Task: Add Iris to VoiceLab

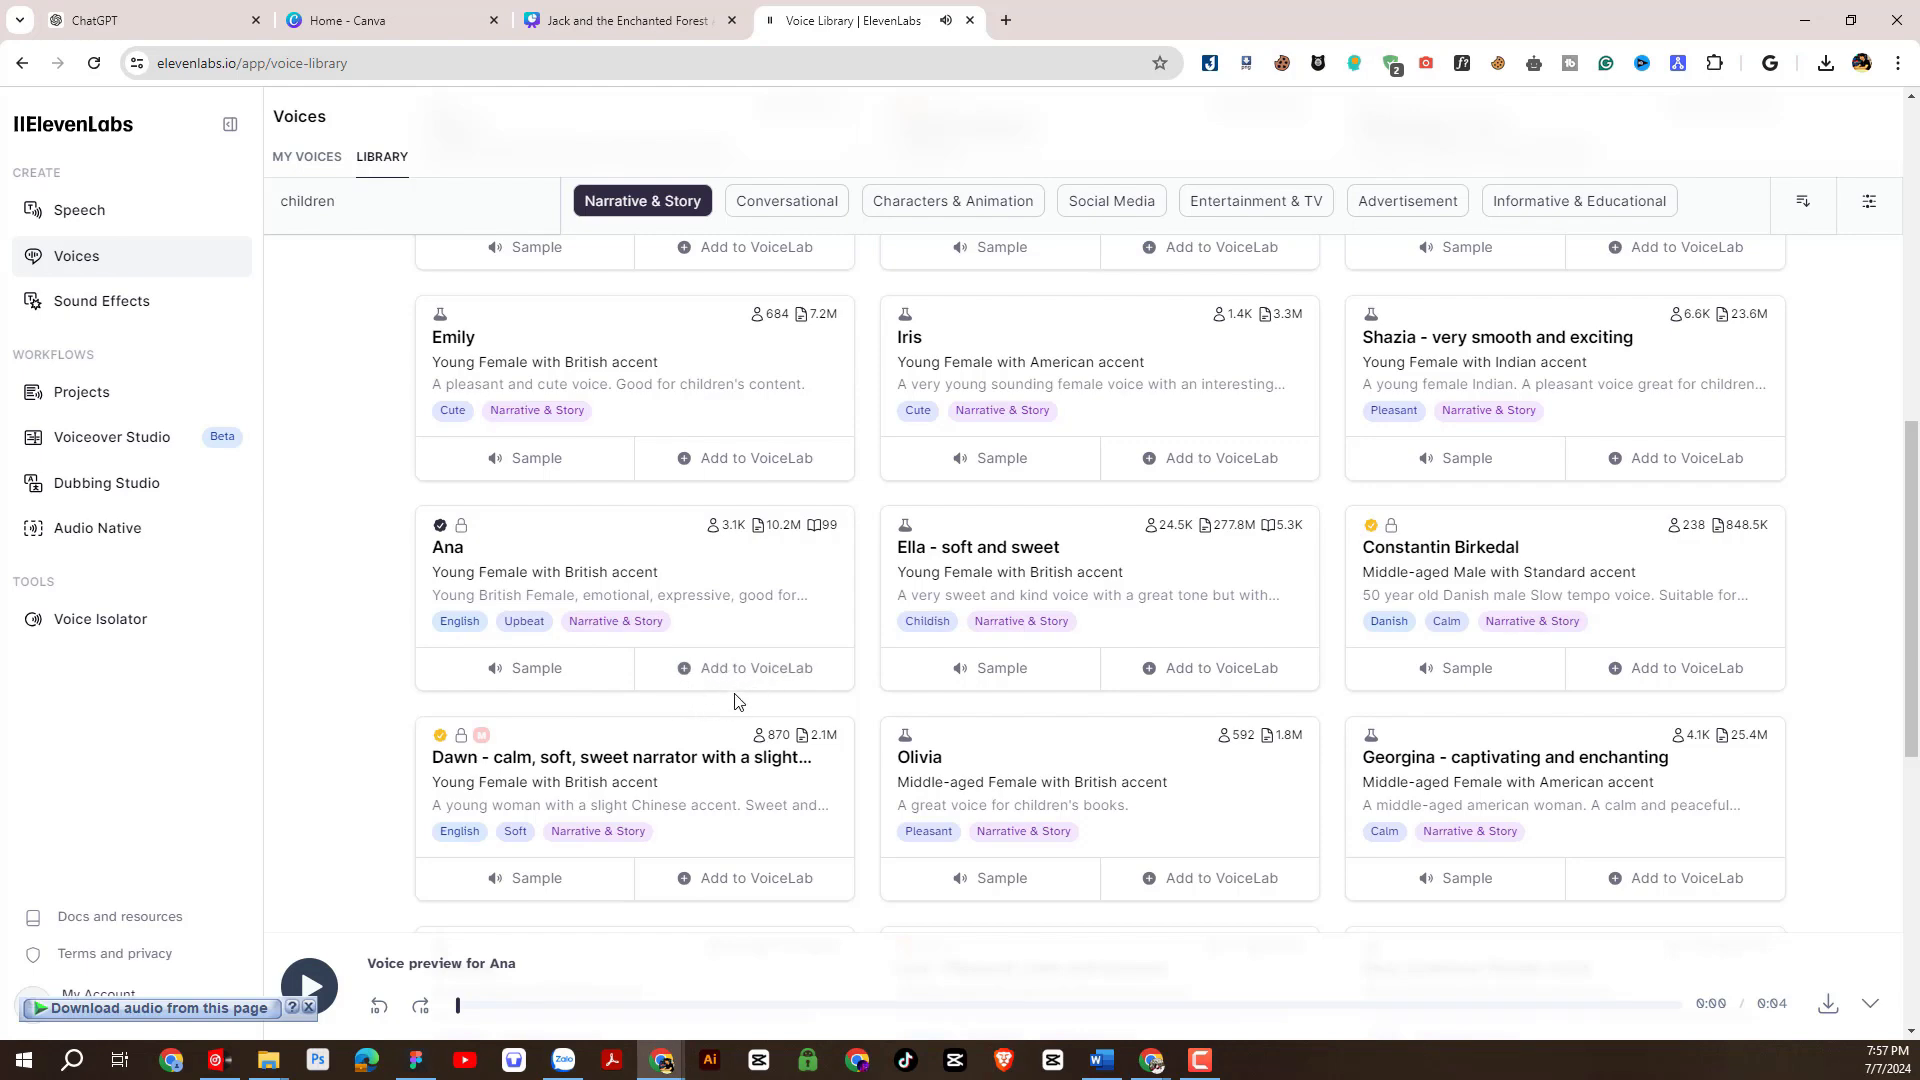Action: pyautogui.click(x=1210, y=458)
